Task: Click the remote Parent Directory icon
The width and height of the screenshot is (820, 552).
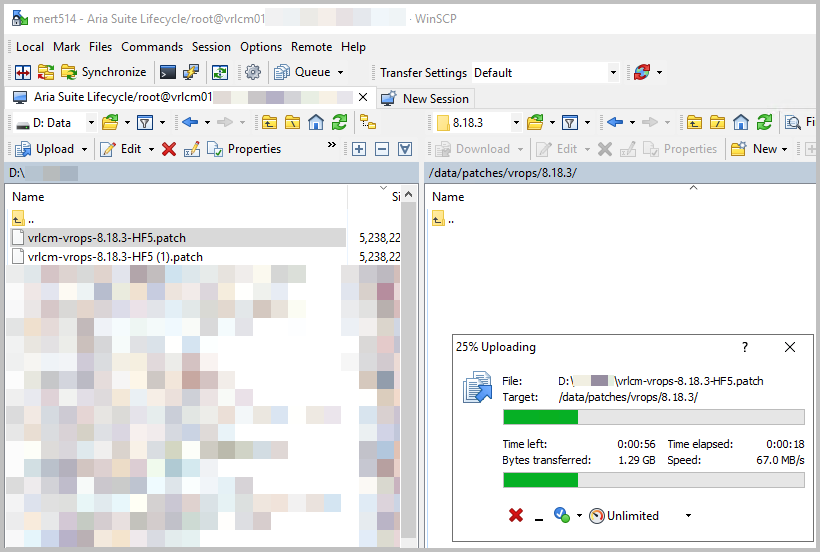Action: tap(695, 123)
